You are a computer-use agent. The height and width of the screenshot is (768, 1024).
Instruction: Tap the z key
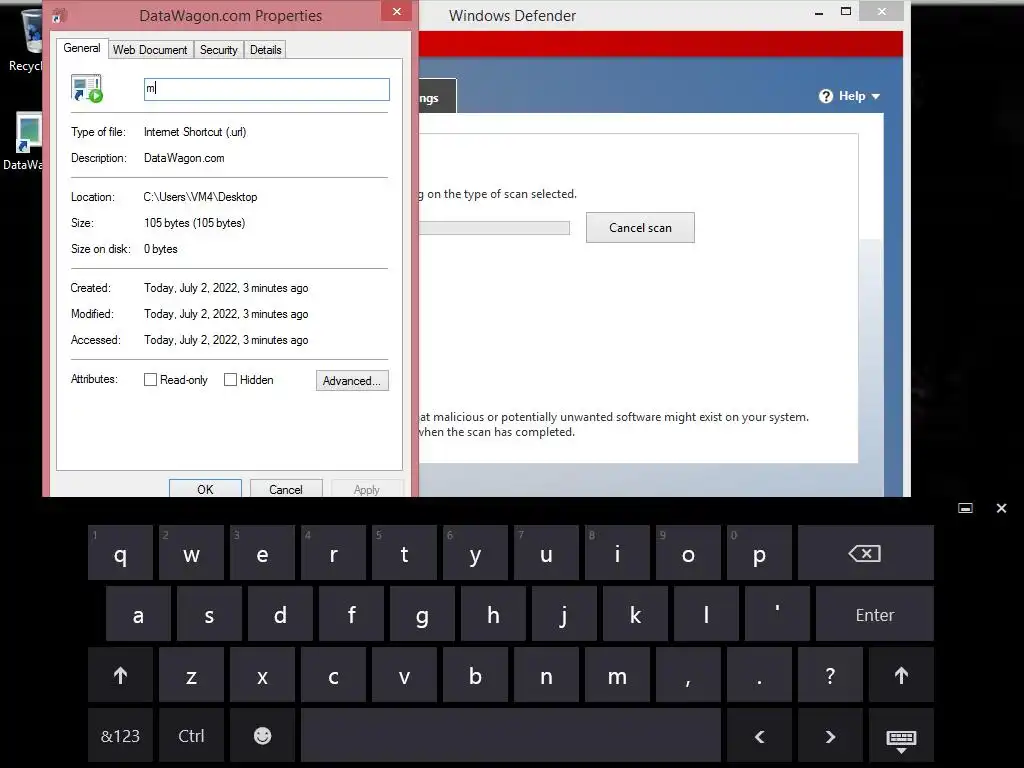[x=191, y=675]
